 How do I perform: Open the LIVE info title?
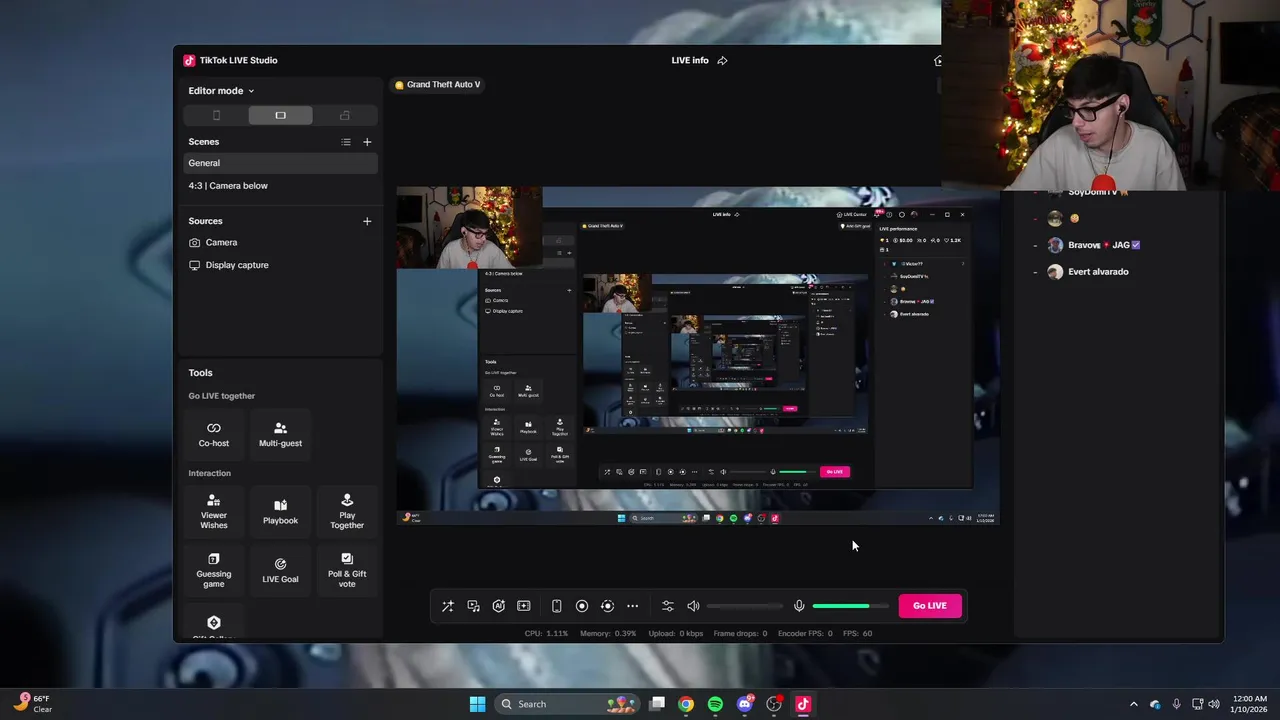coord(690,61)
